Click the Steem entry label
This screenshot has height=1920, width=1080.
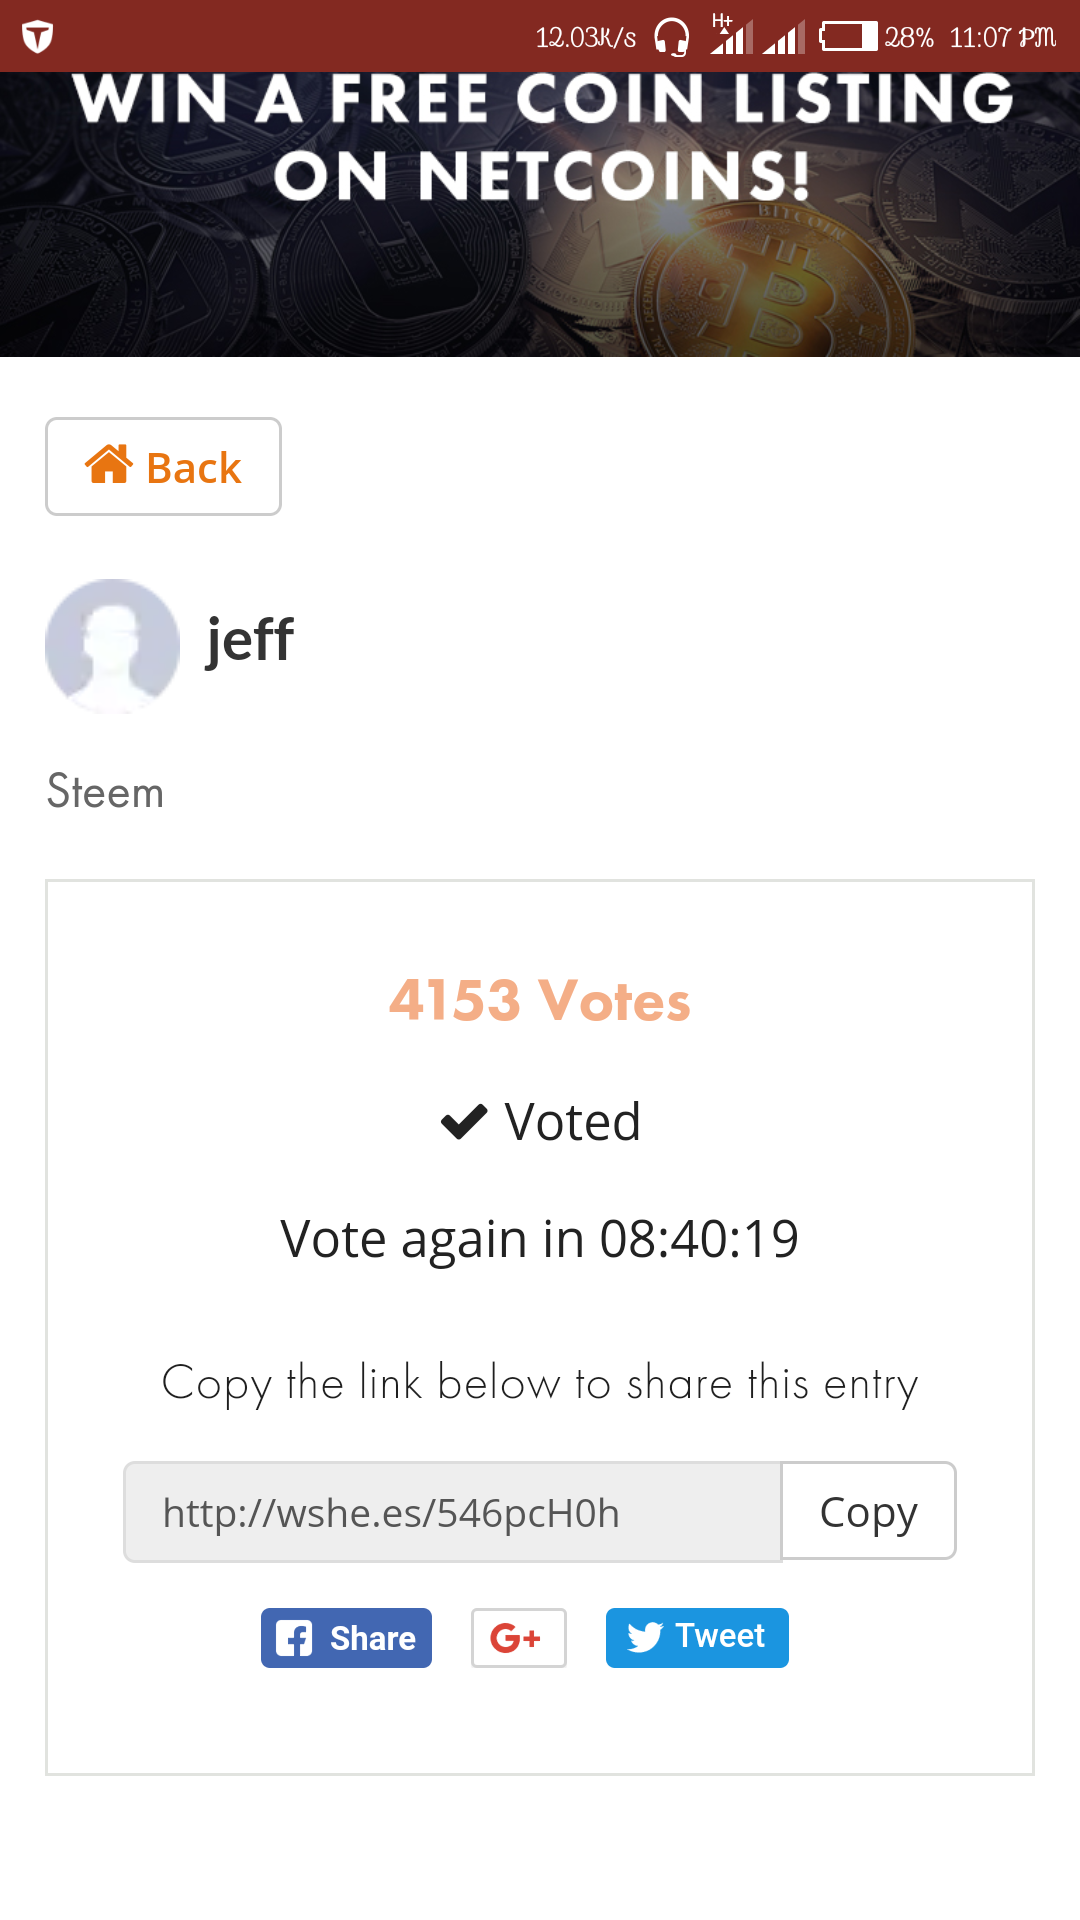tap(105, 792)
